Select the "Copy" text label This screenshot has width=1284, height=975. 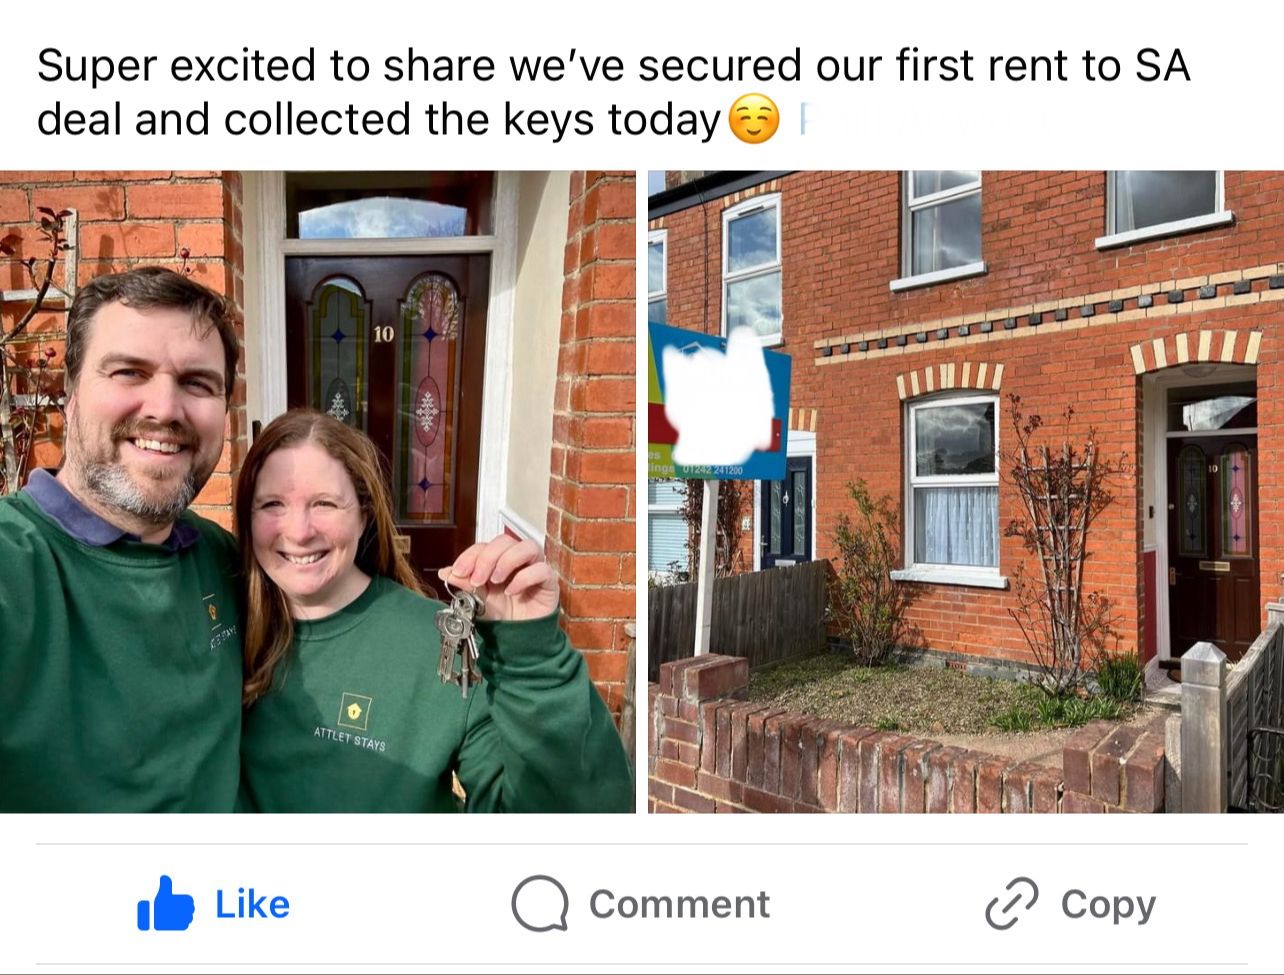1108,905
